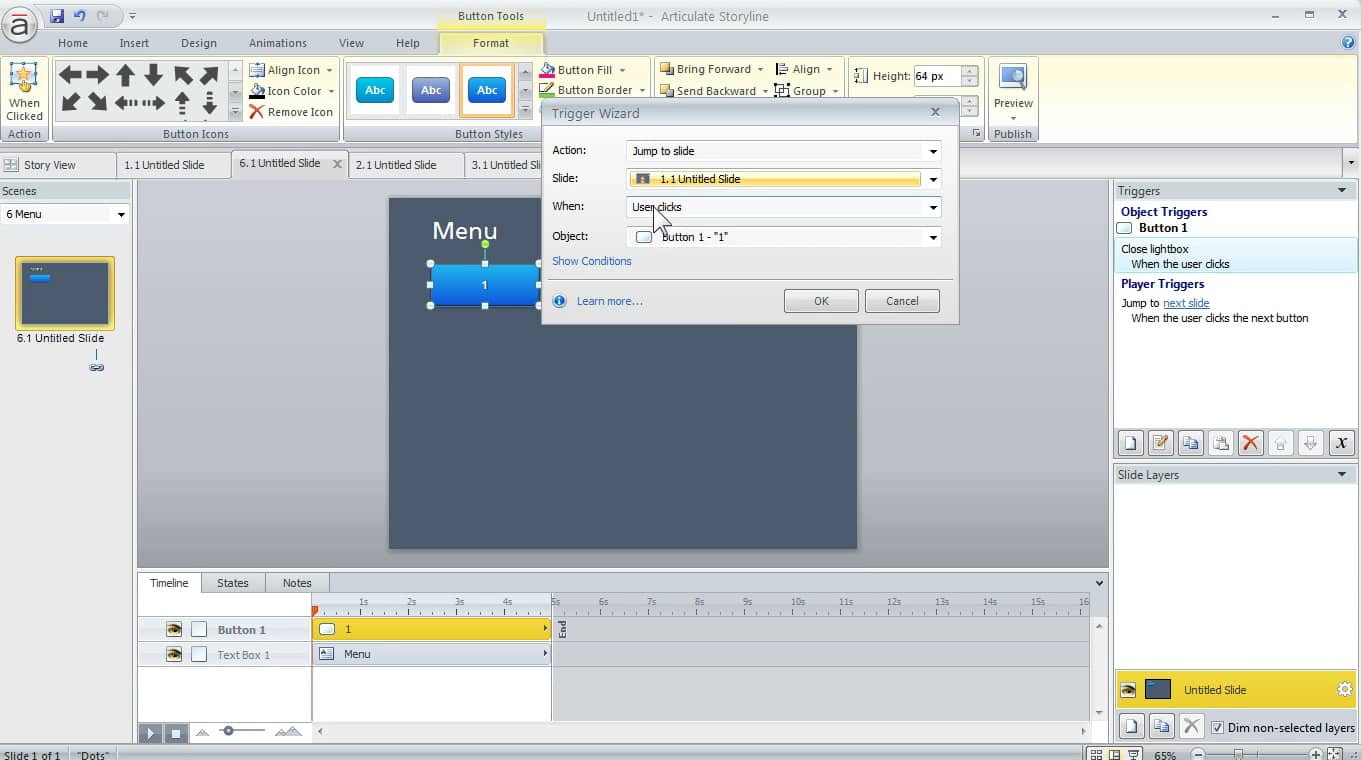Delete the selected trigger with red X
This screenshot has width=1362, height=760.
point(1250,443)
